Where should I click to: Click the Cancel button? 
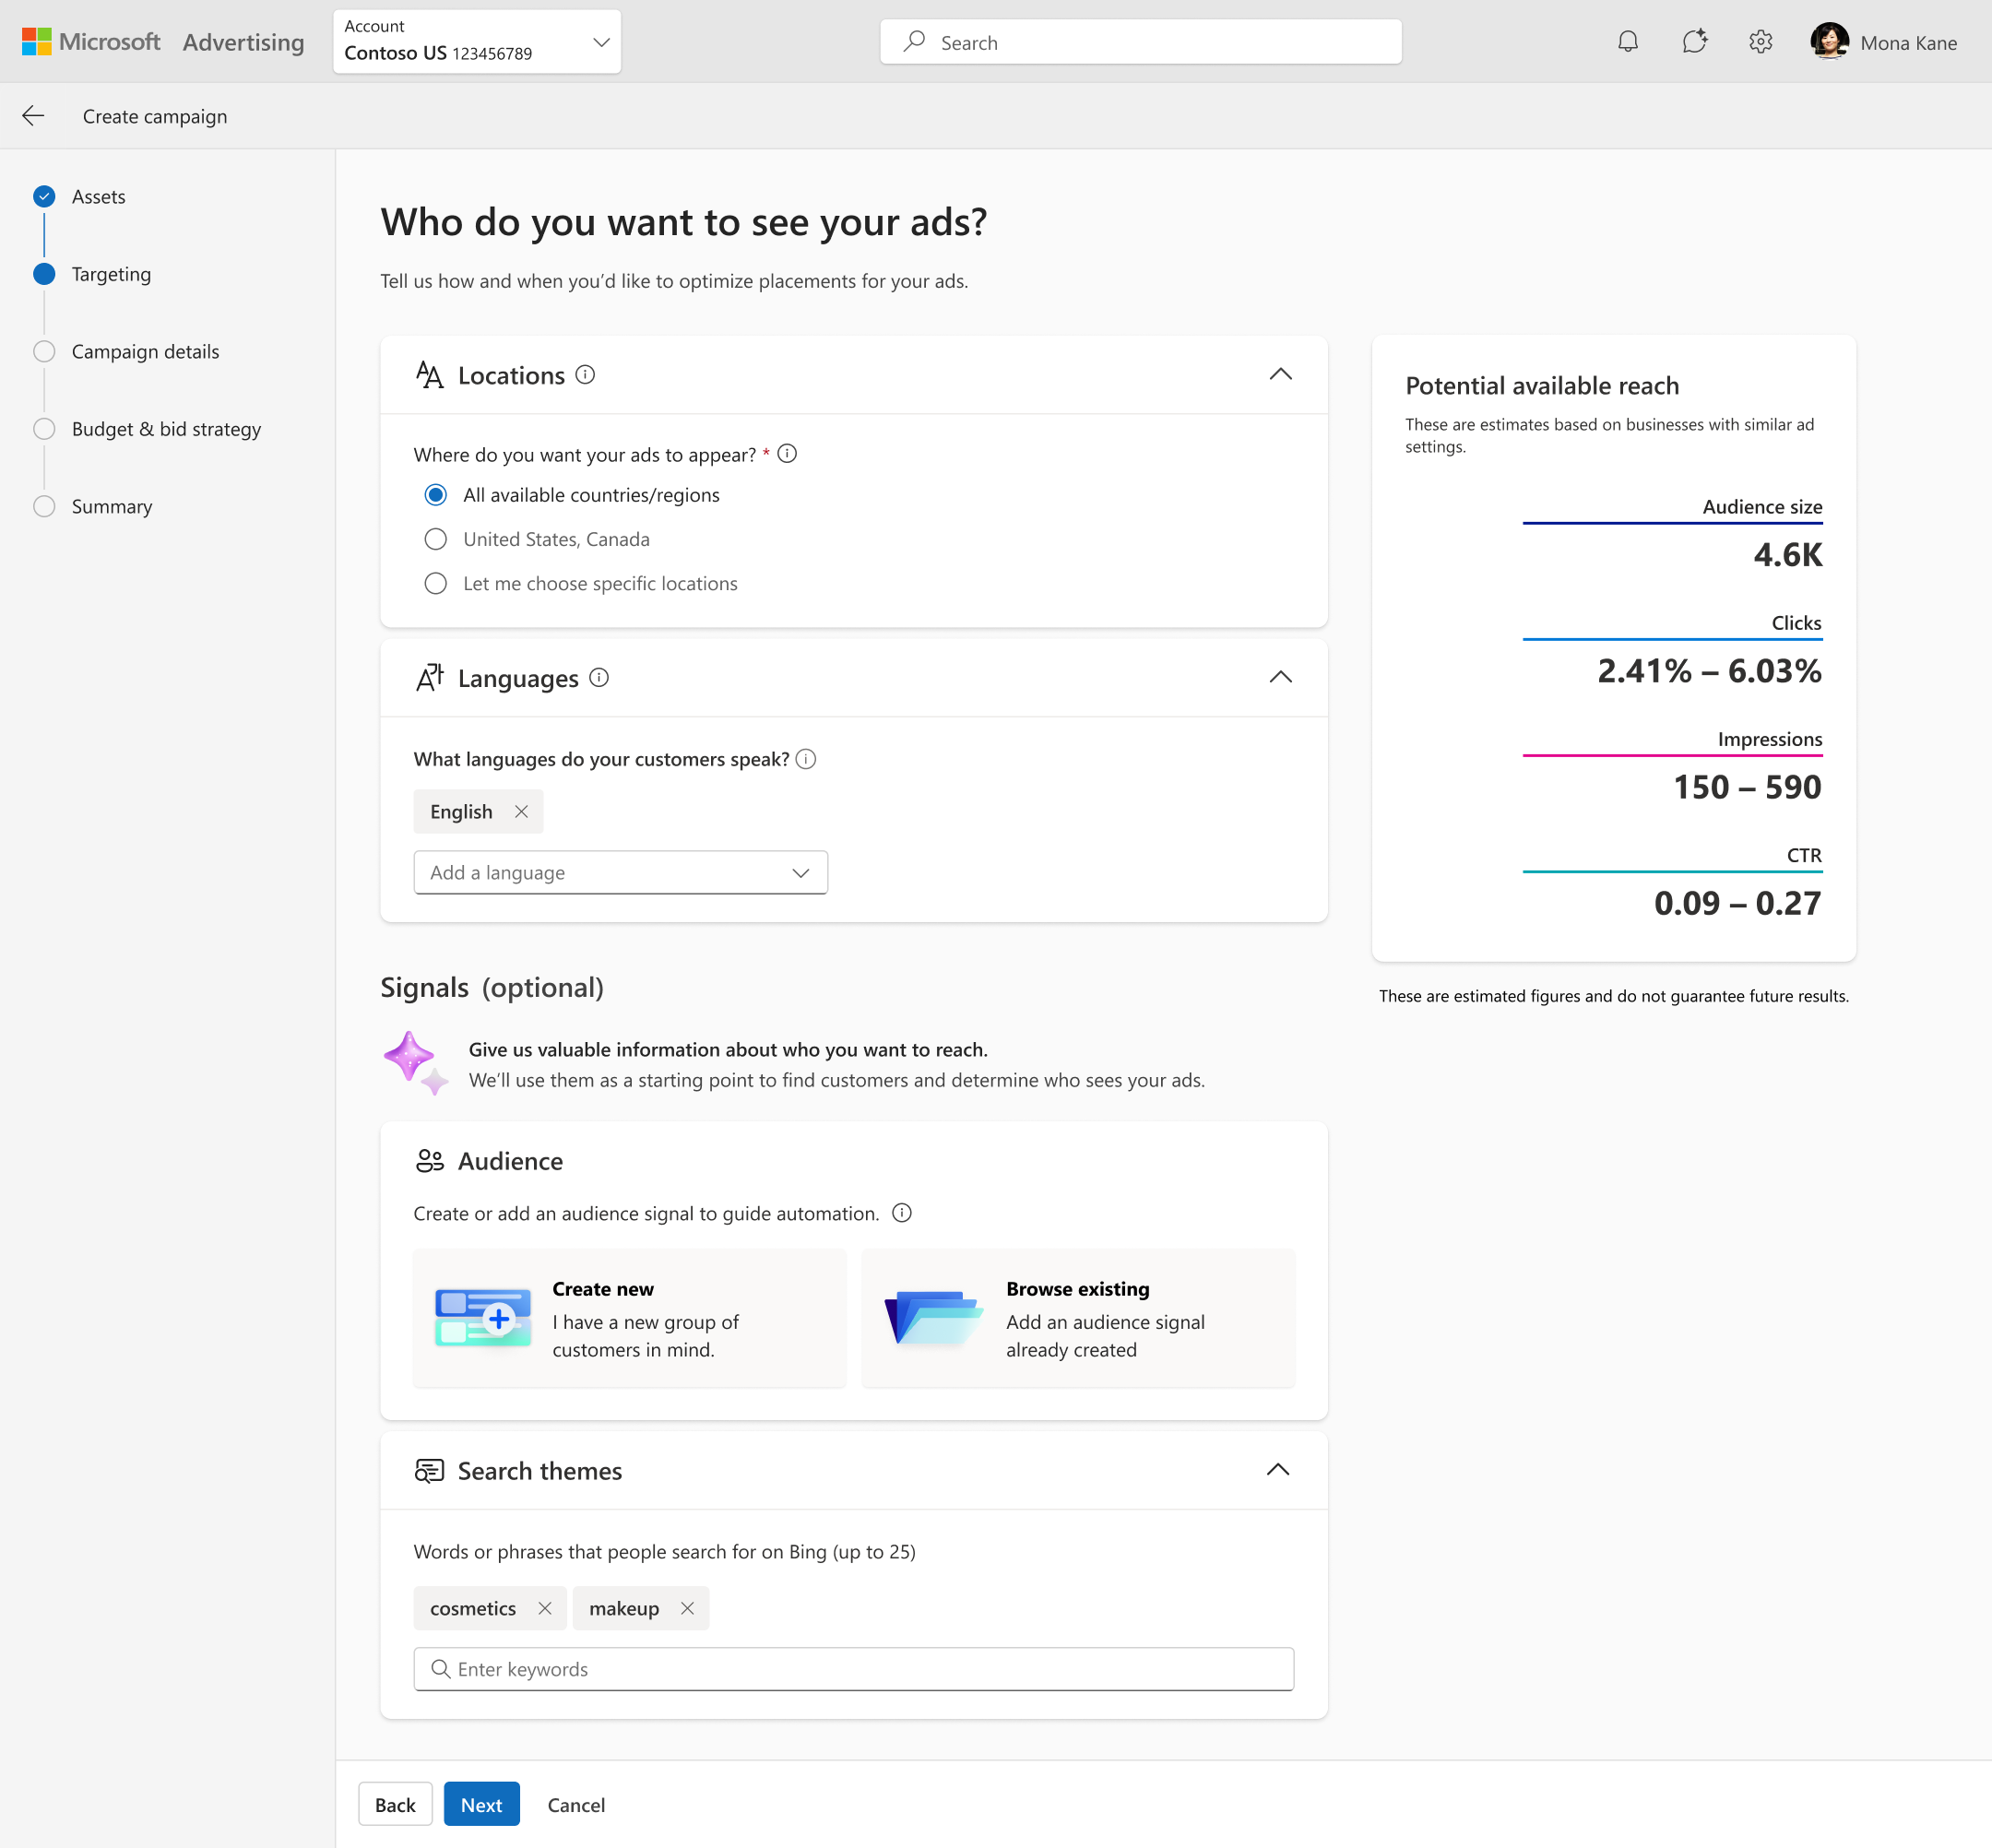[x=576, y=1805]
